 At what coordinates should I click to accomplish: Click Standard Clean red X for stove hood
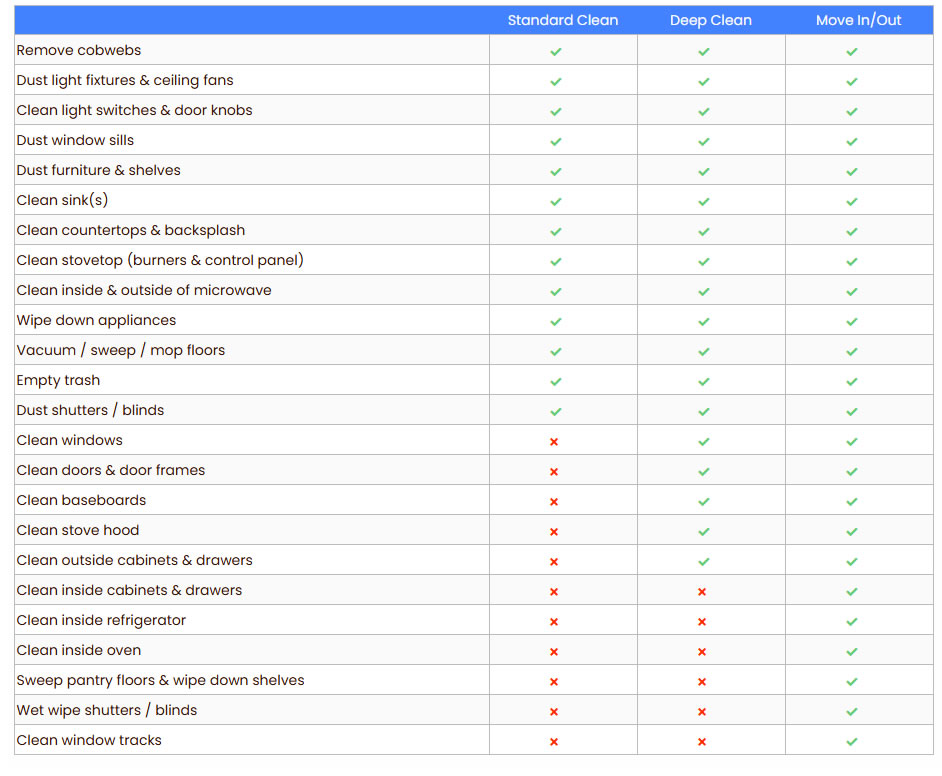point(554,531)
